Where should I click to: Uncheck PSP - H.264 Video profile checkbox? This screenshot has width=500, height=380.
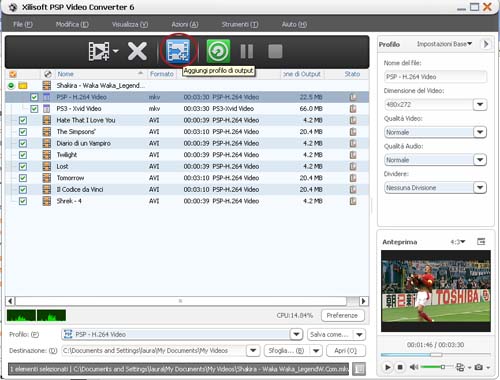tap(34, 97)
